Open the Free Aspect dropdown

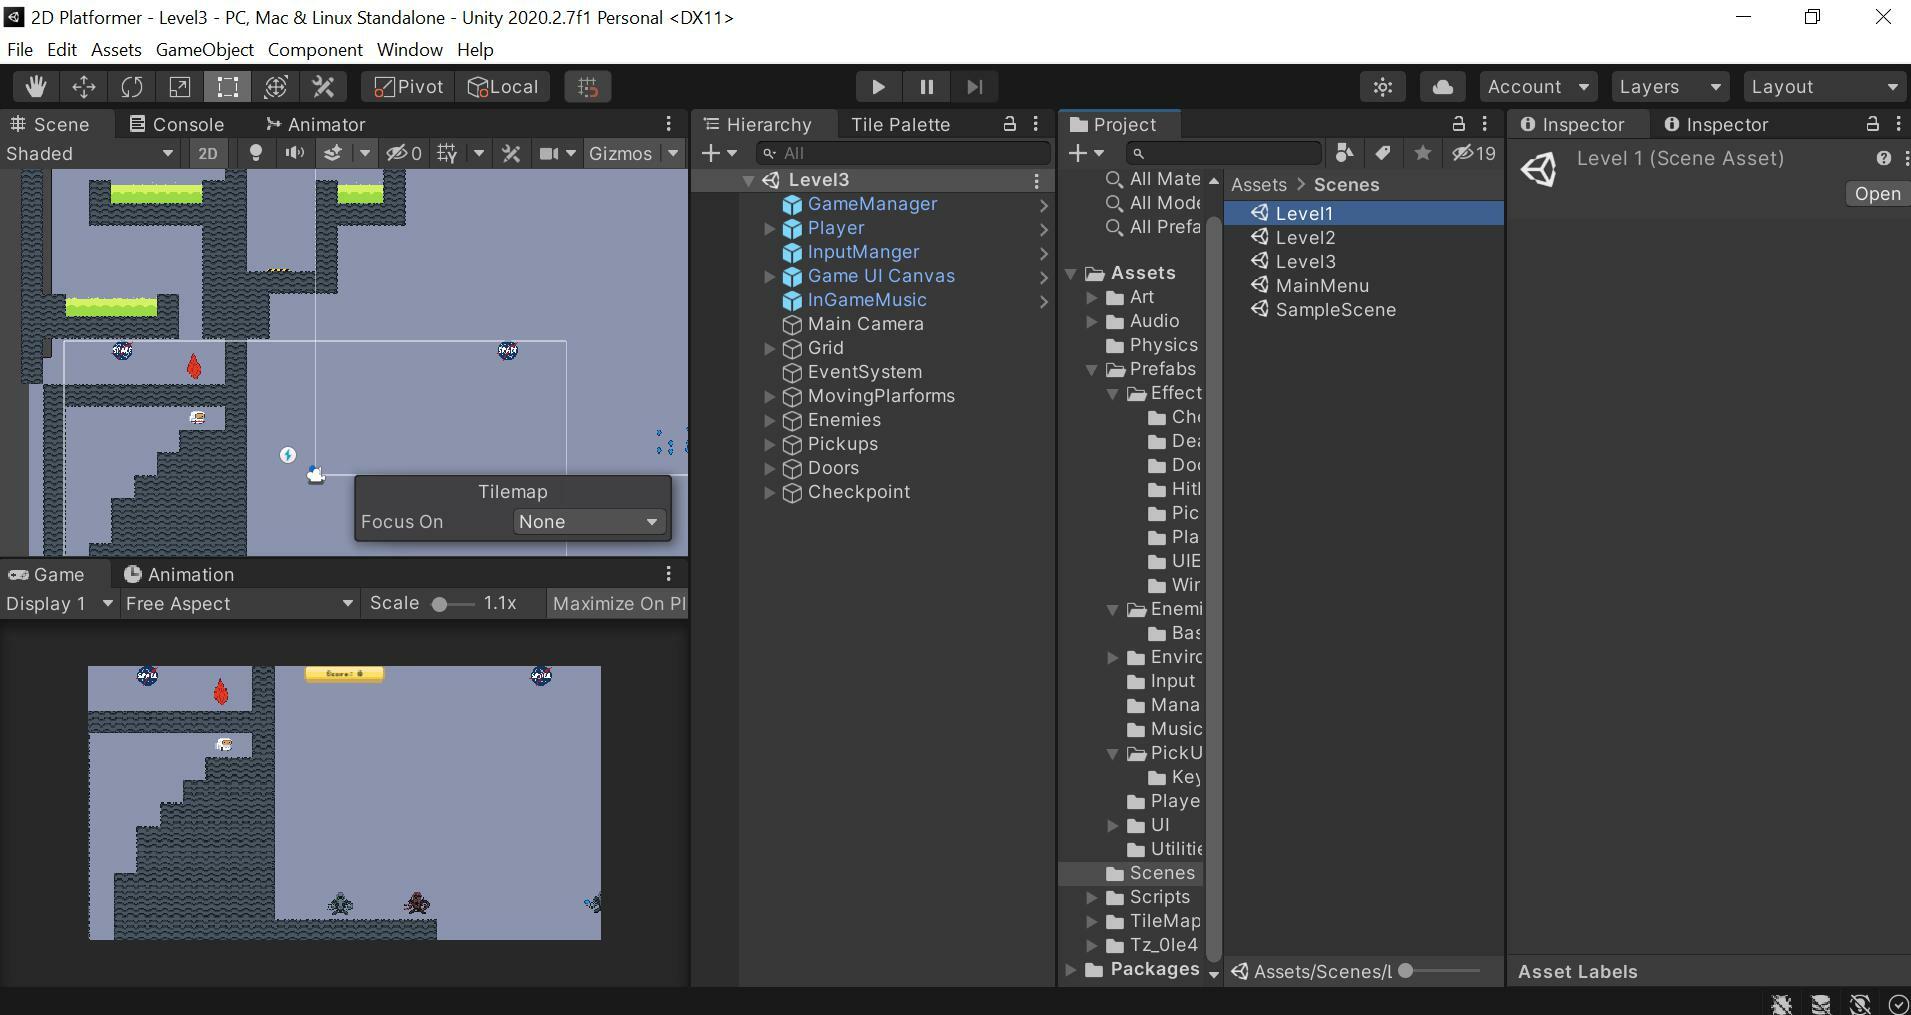tap(239, 604)
